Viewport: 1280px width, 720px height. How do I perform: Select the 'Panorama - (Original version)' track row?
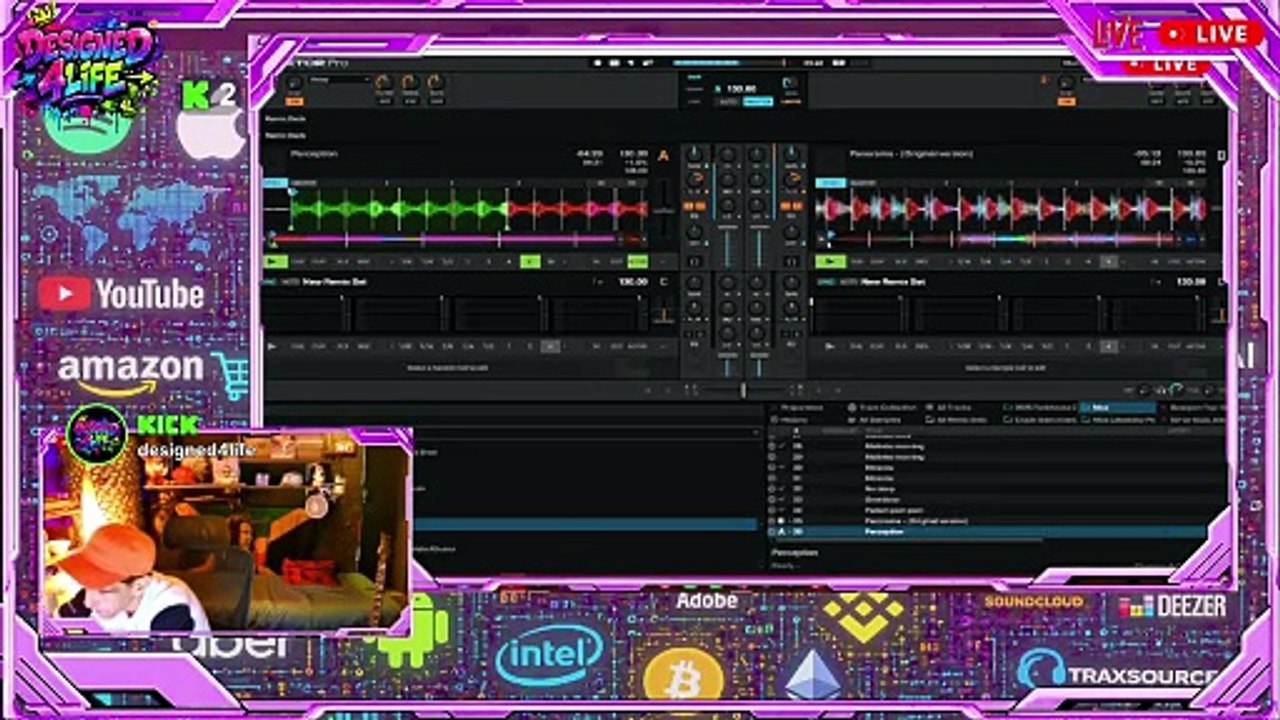986,521
